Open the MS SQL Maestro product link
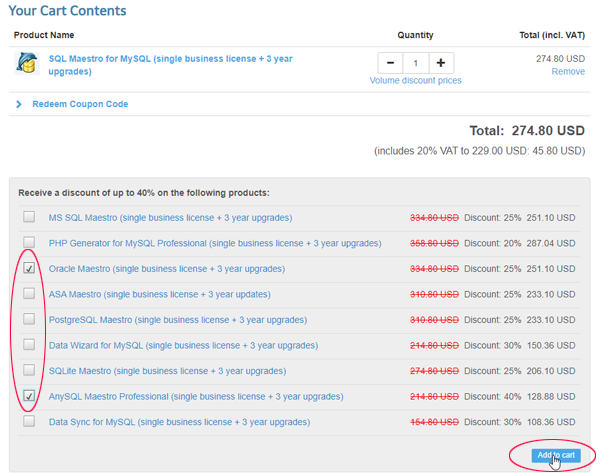 (x=170, y=218)
